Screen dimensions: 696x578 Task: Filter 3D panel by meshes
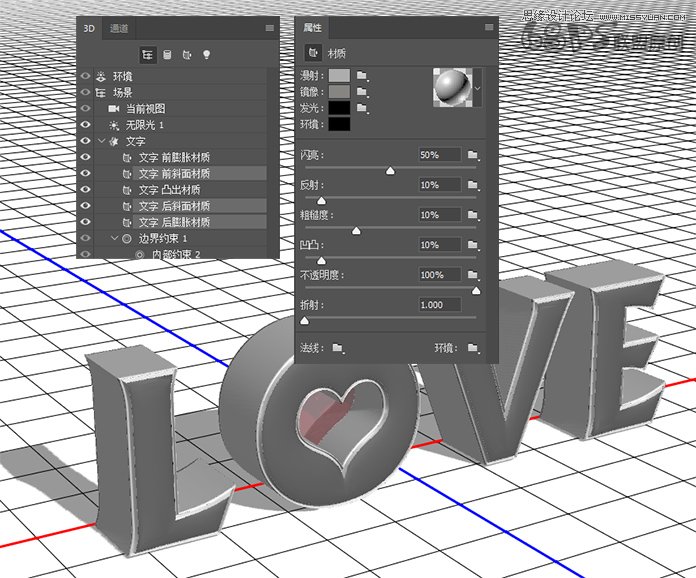point(167,55)
